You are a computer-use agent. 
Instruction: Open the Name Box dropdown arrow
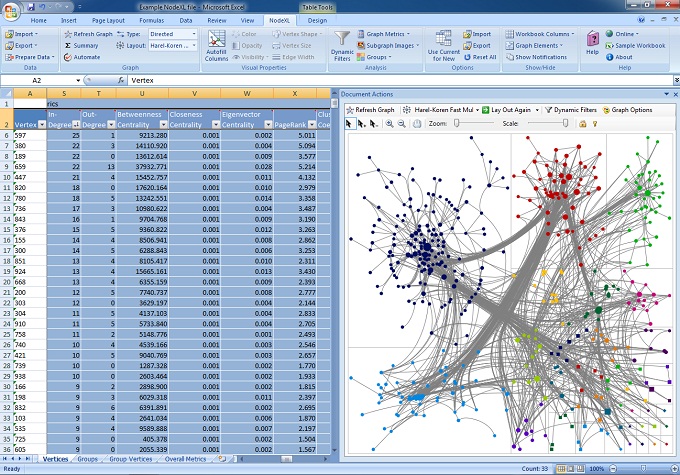78,80
